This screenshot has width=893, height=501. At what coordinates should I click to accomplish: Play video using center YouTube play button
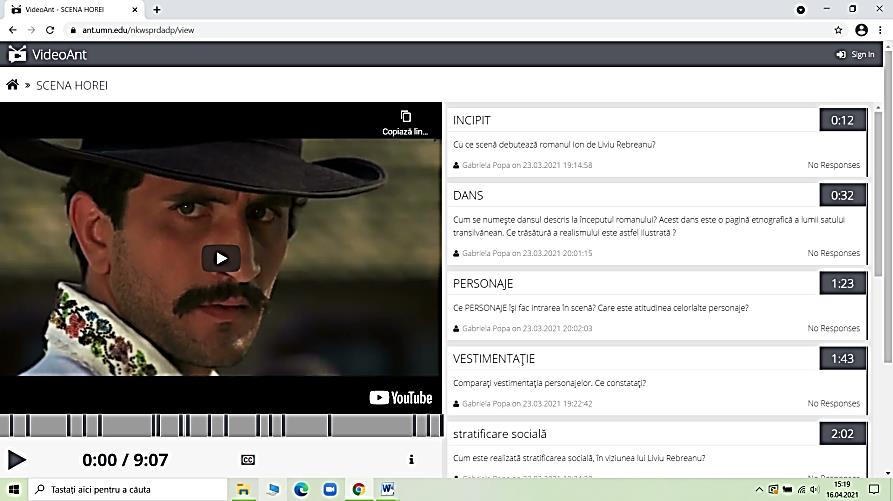tap(221, 258)
